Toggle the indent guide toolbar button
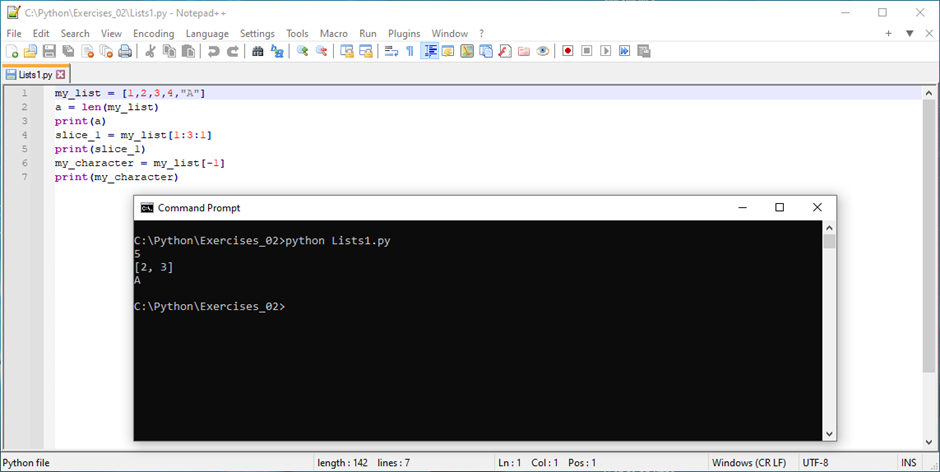Image resolution: width=940 pixels, height=472 pixels. tap(429, 51)
